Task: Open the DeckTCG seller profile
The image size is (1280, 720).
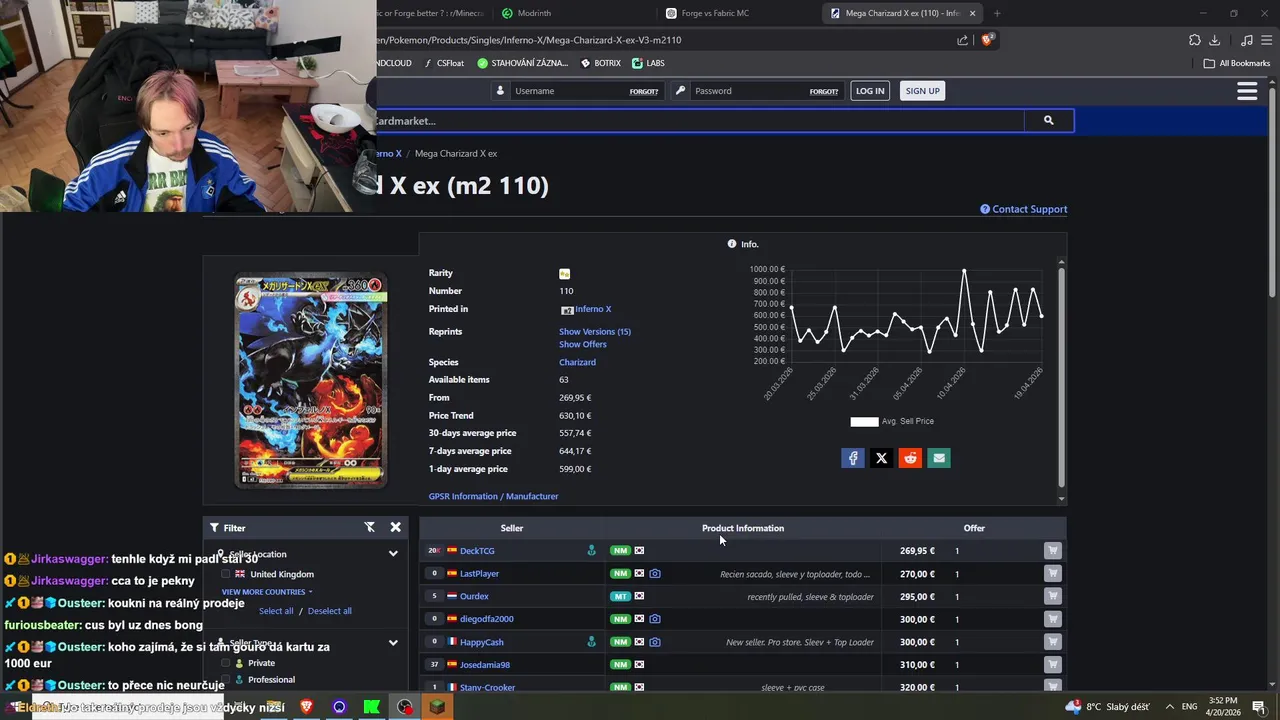Action: coord(477,551)
